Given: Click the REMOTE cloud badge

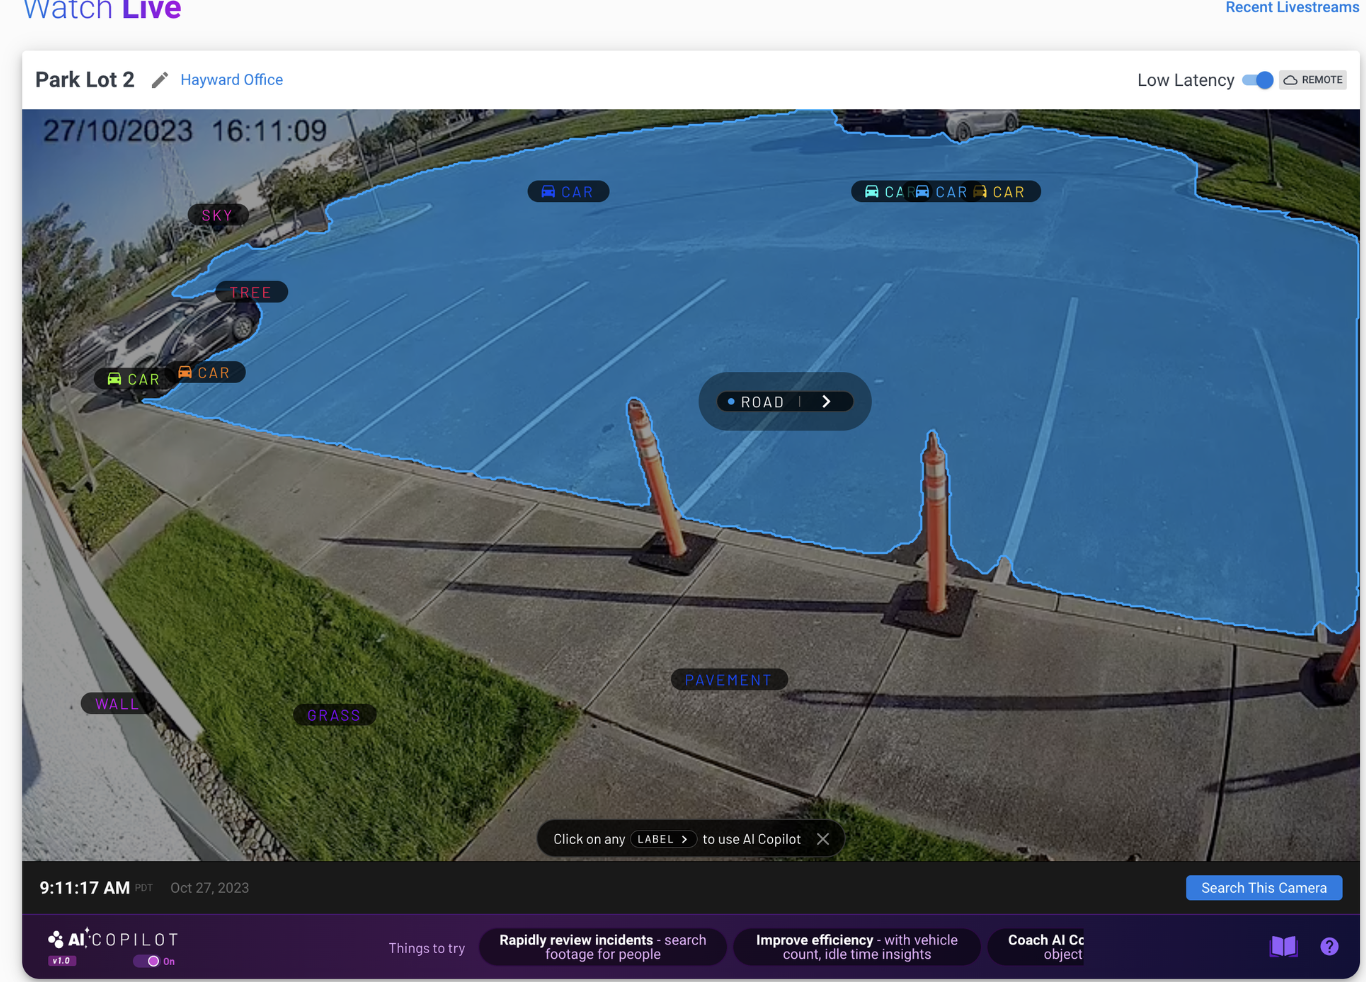Looking at the screenshot, I should pyautogui.click(x=1313, y=80).
